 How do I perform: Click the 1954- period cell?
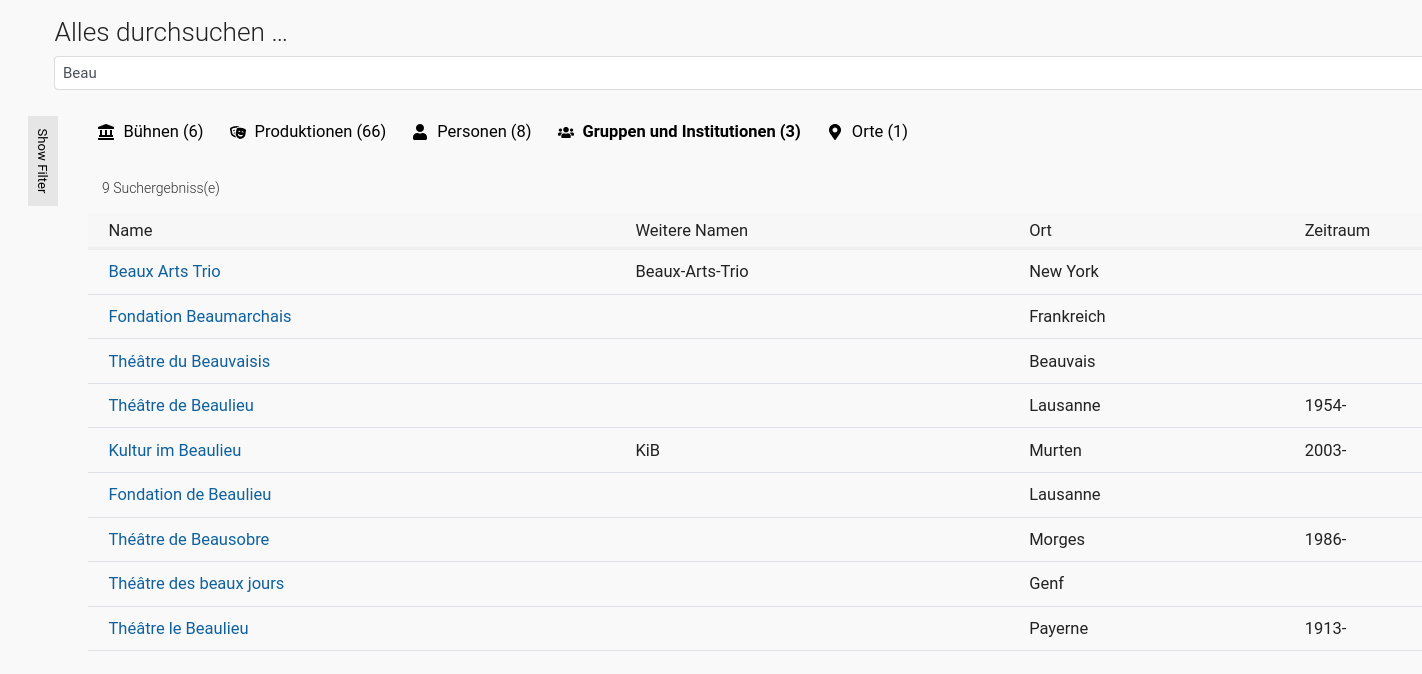(x=1326, y=405)
